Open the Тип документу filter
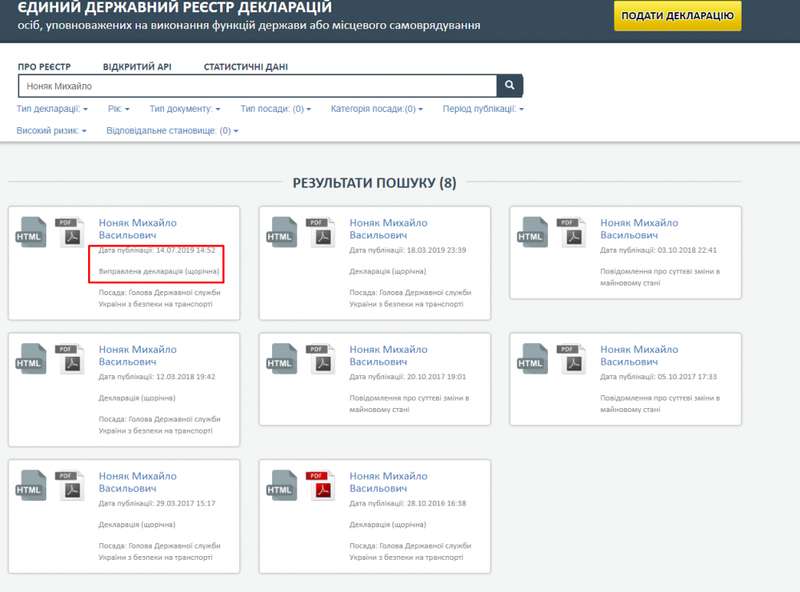Viewport: 800px width, 592px height. pyautogui.click(x=185, y=109)
